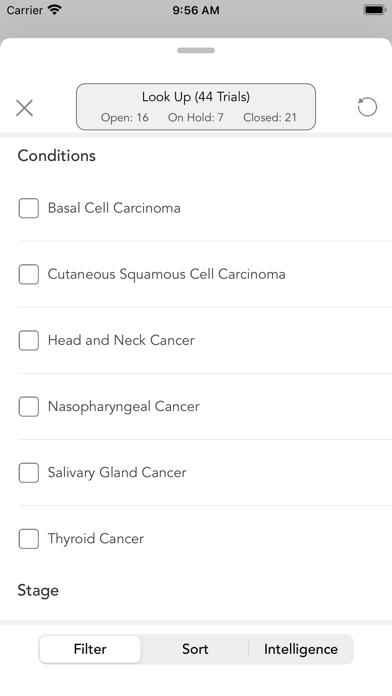Screen dimensions: 392x696
Task: Enable Cutaneous Squamous Cell Carcinoma checkbox
Action: tap(29, 274)
